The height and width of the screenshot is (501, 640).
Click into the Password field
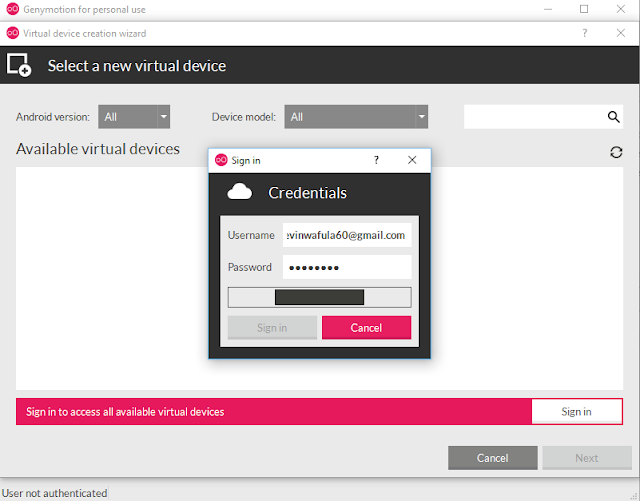[347, 267]
